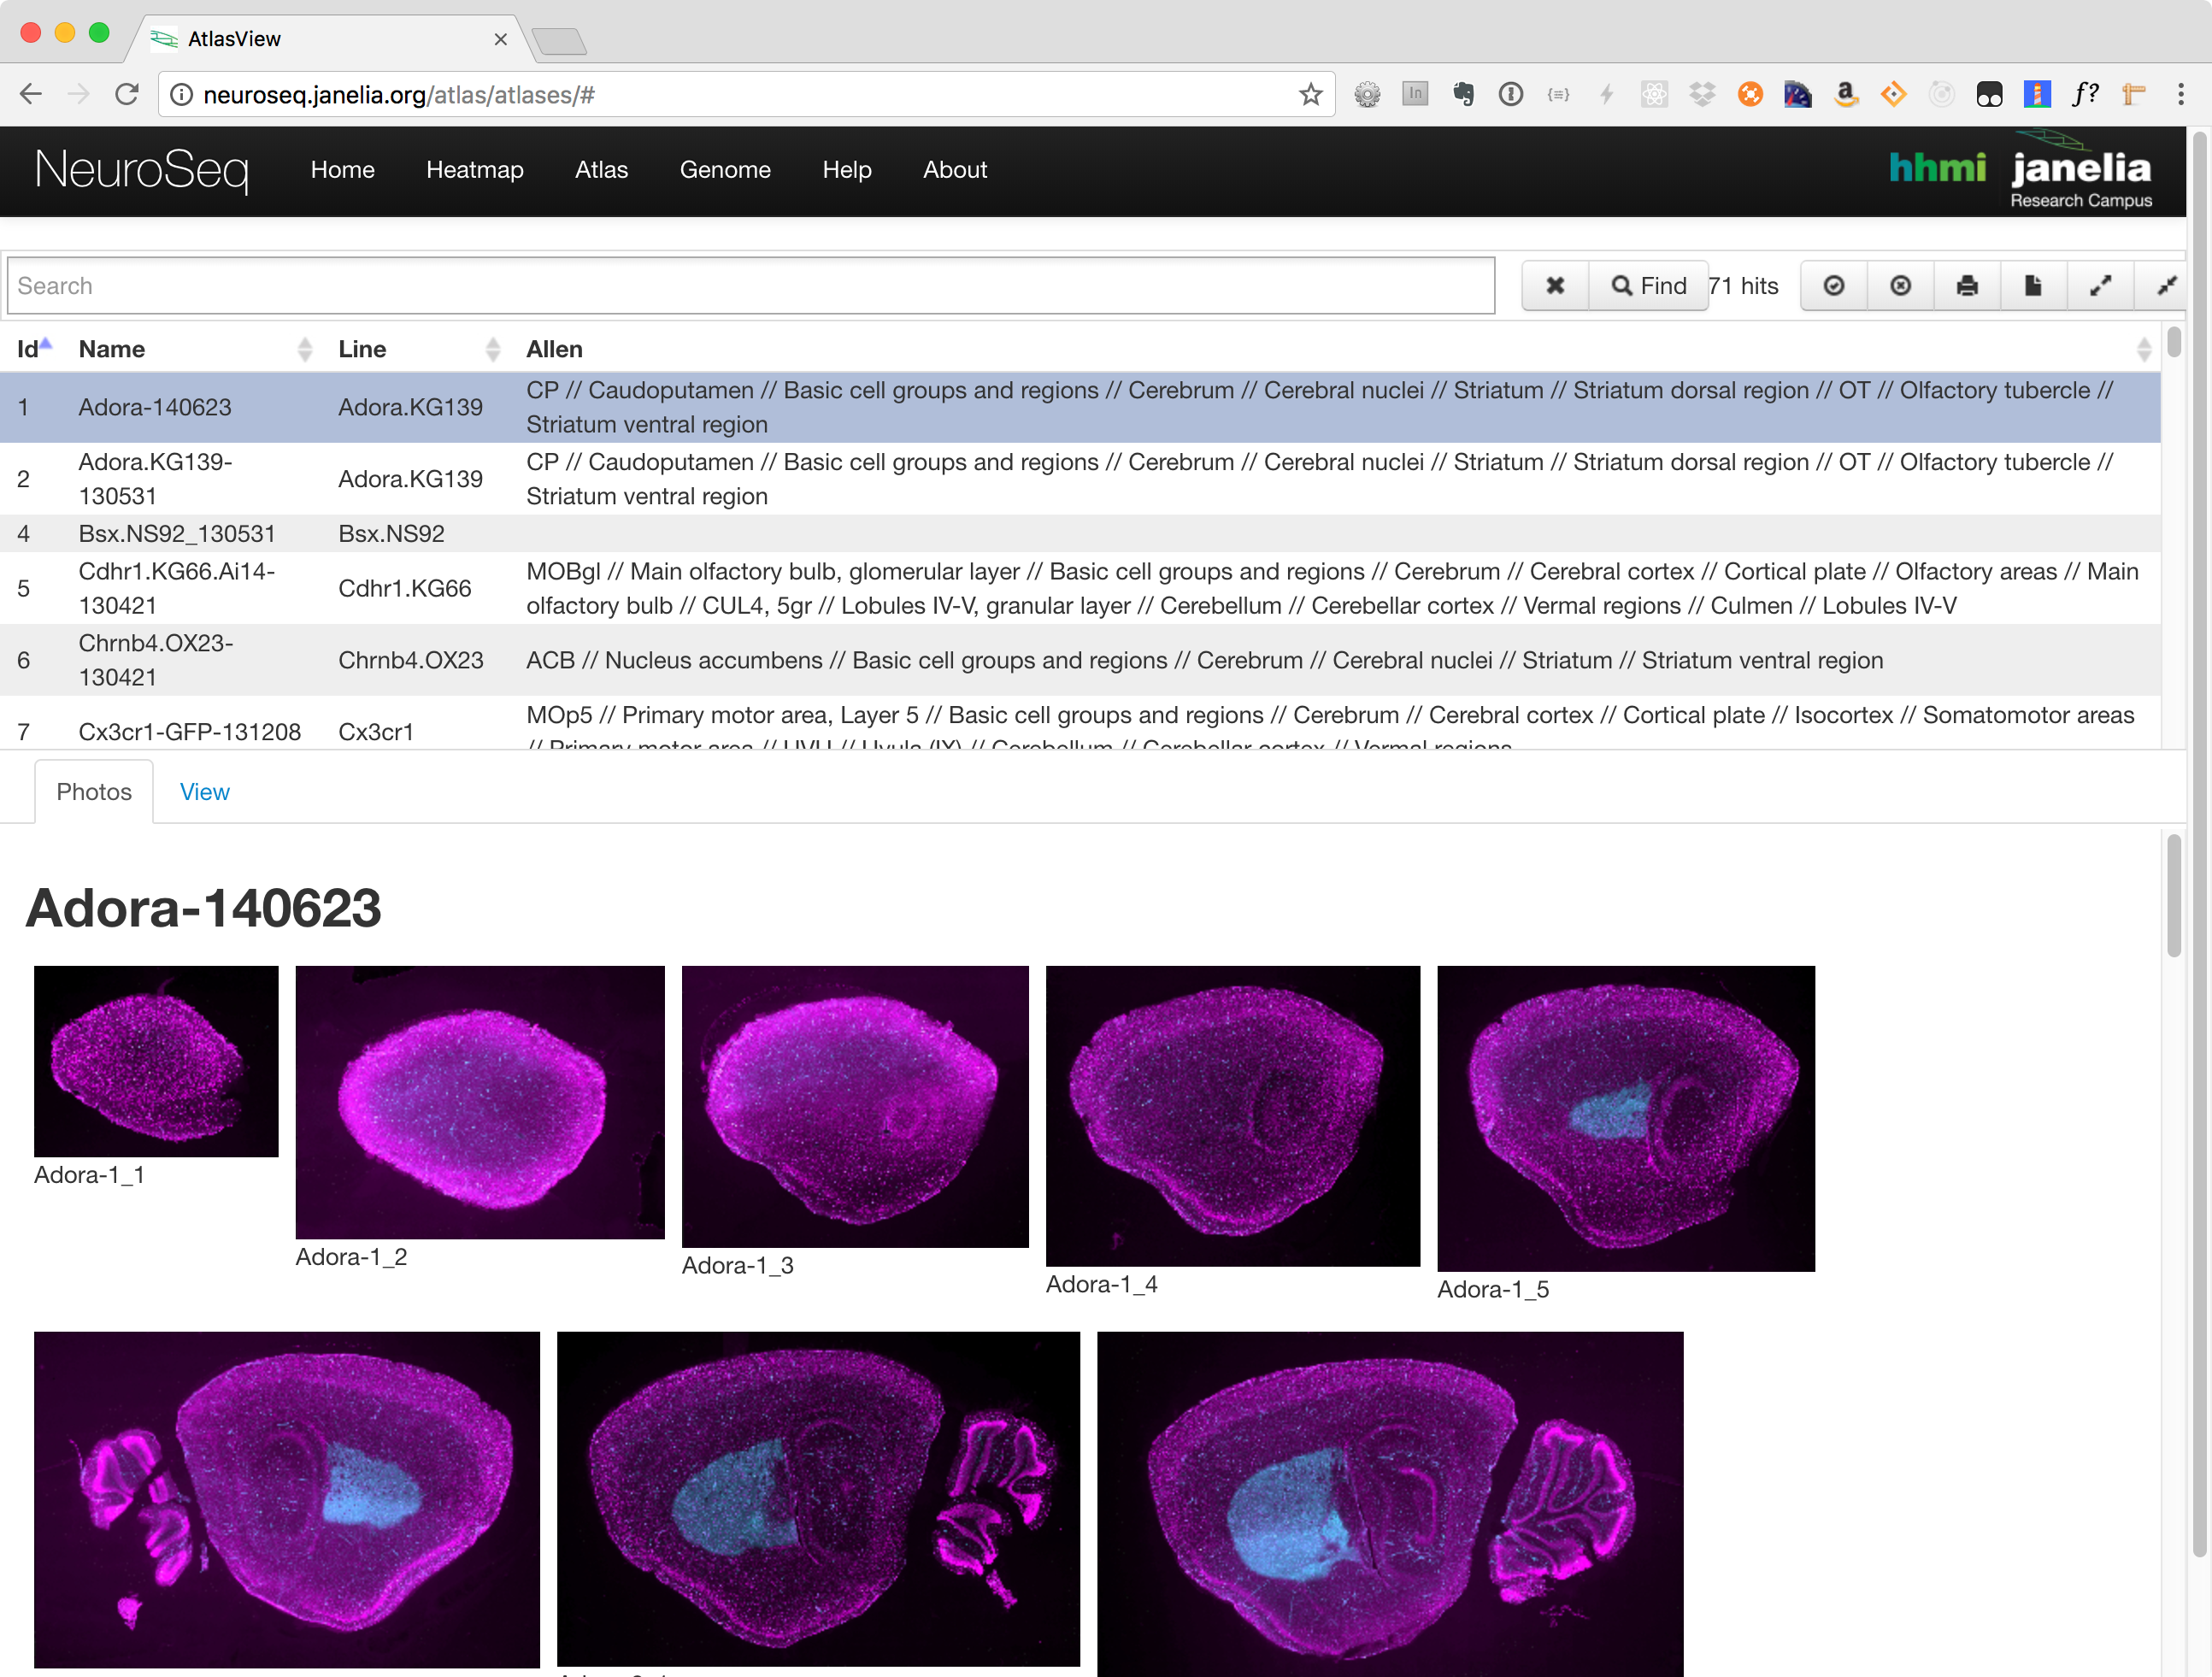Image resolution: width=2212 pixels, height=1677 pixels.
Task: Click the Find button
Action: point(1648,286)
